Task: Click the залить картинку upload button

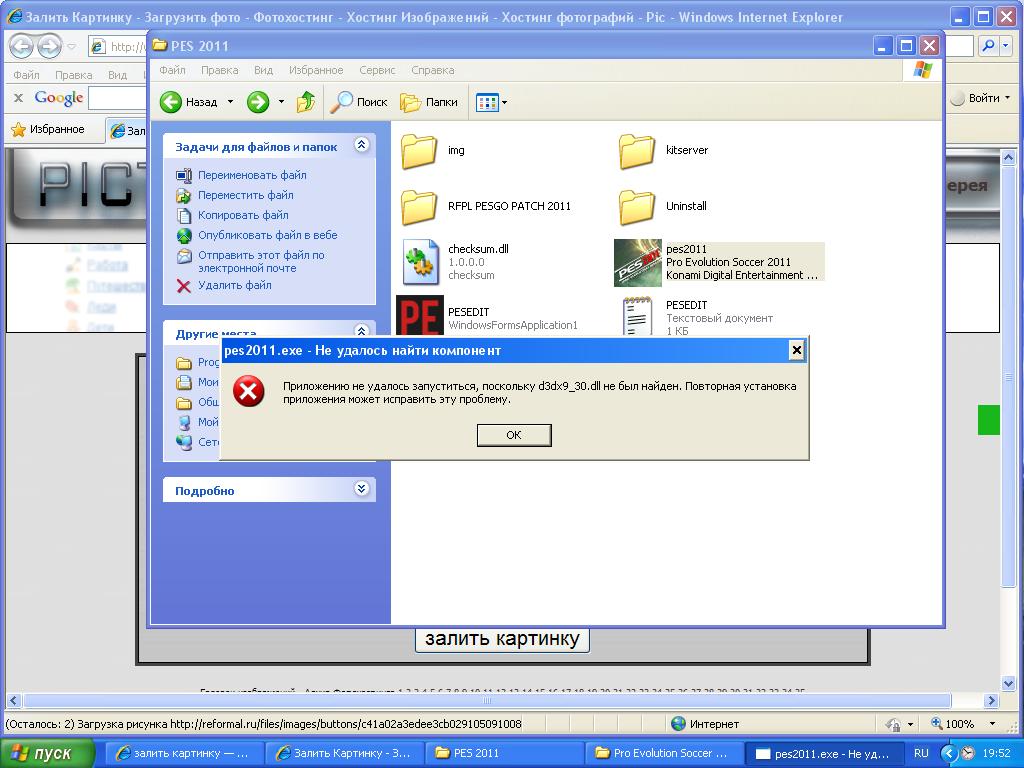Action: click(502, 639)
